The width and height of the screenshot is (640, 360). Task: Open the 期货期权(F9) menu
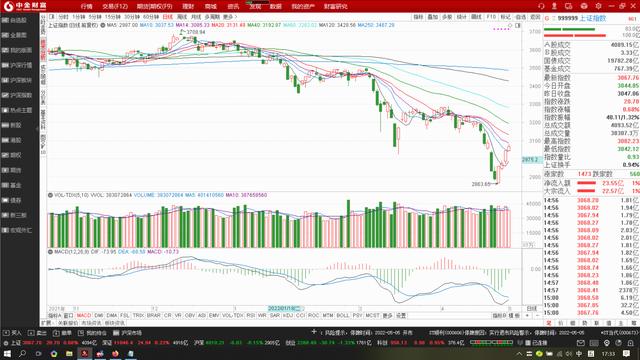pos(154,7)
